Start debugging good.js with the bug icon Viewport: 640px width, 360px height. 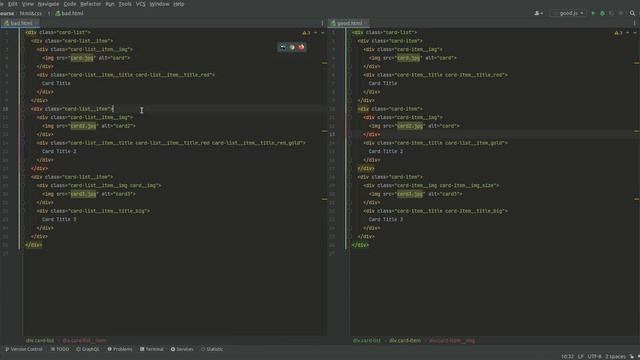(602, 13)
